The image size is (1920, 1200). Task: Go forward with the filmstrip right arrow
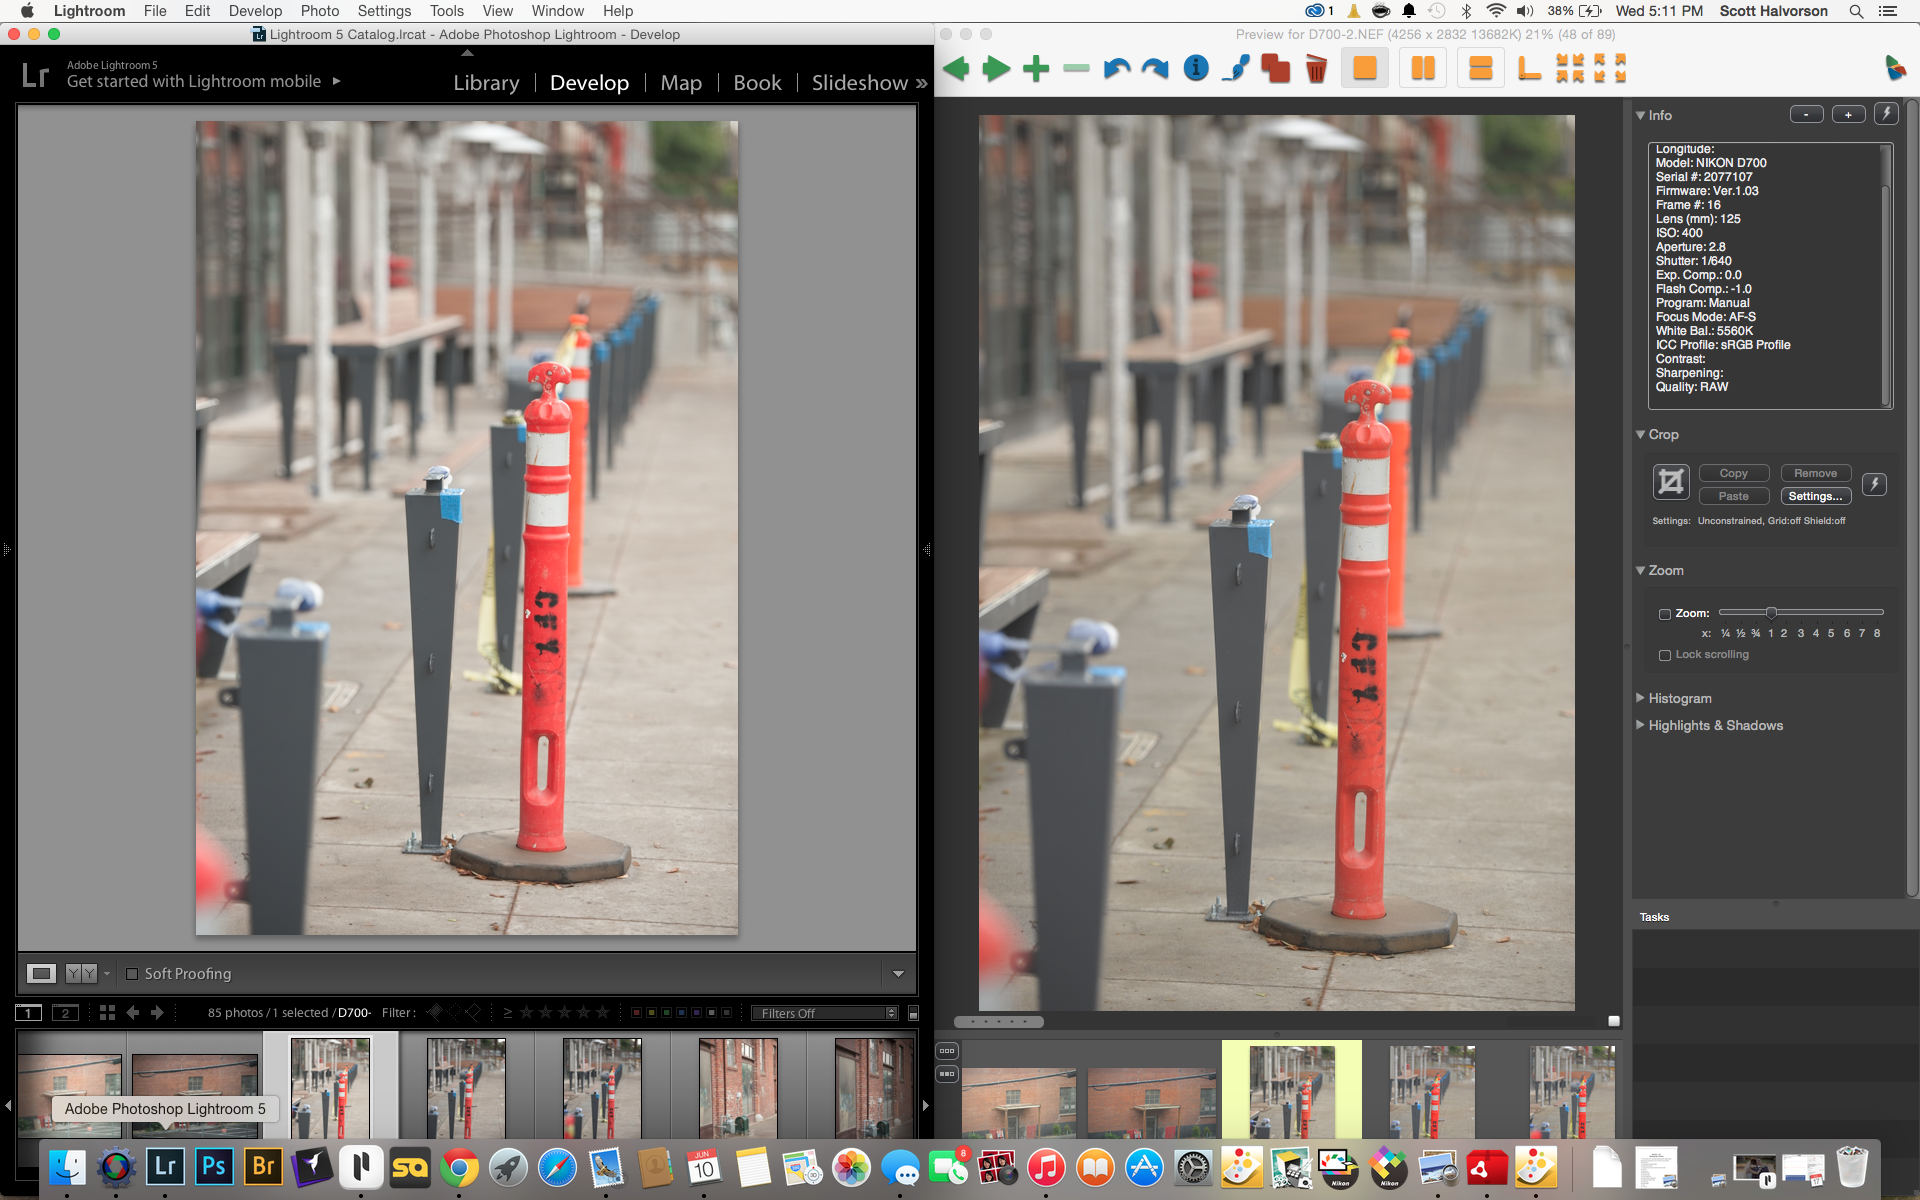(x=157, y=1013)
